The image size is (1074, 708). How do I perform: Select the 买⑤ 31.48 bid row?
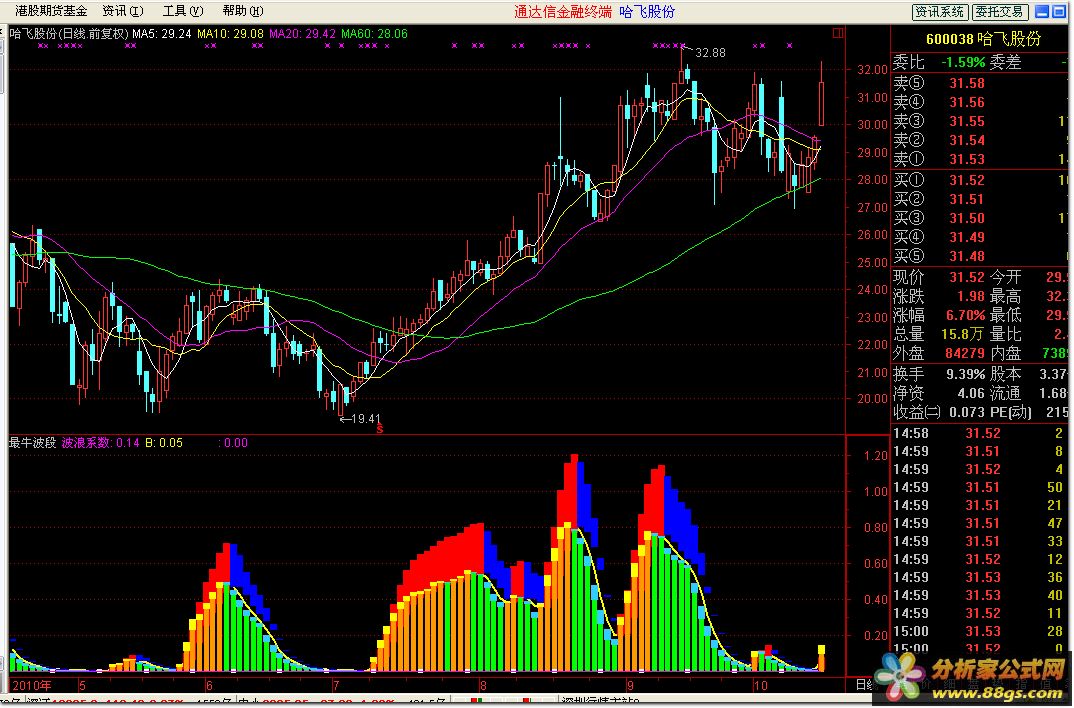981,257
